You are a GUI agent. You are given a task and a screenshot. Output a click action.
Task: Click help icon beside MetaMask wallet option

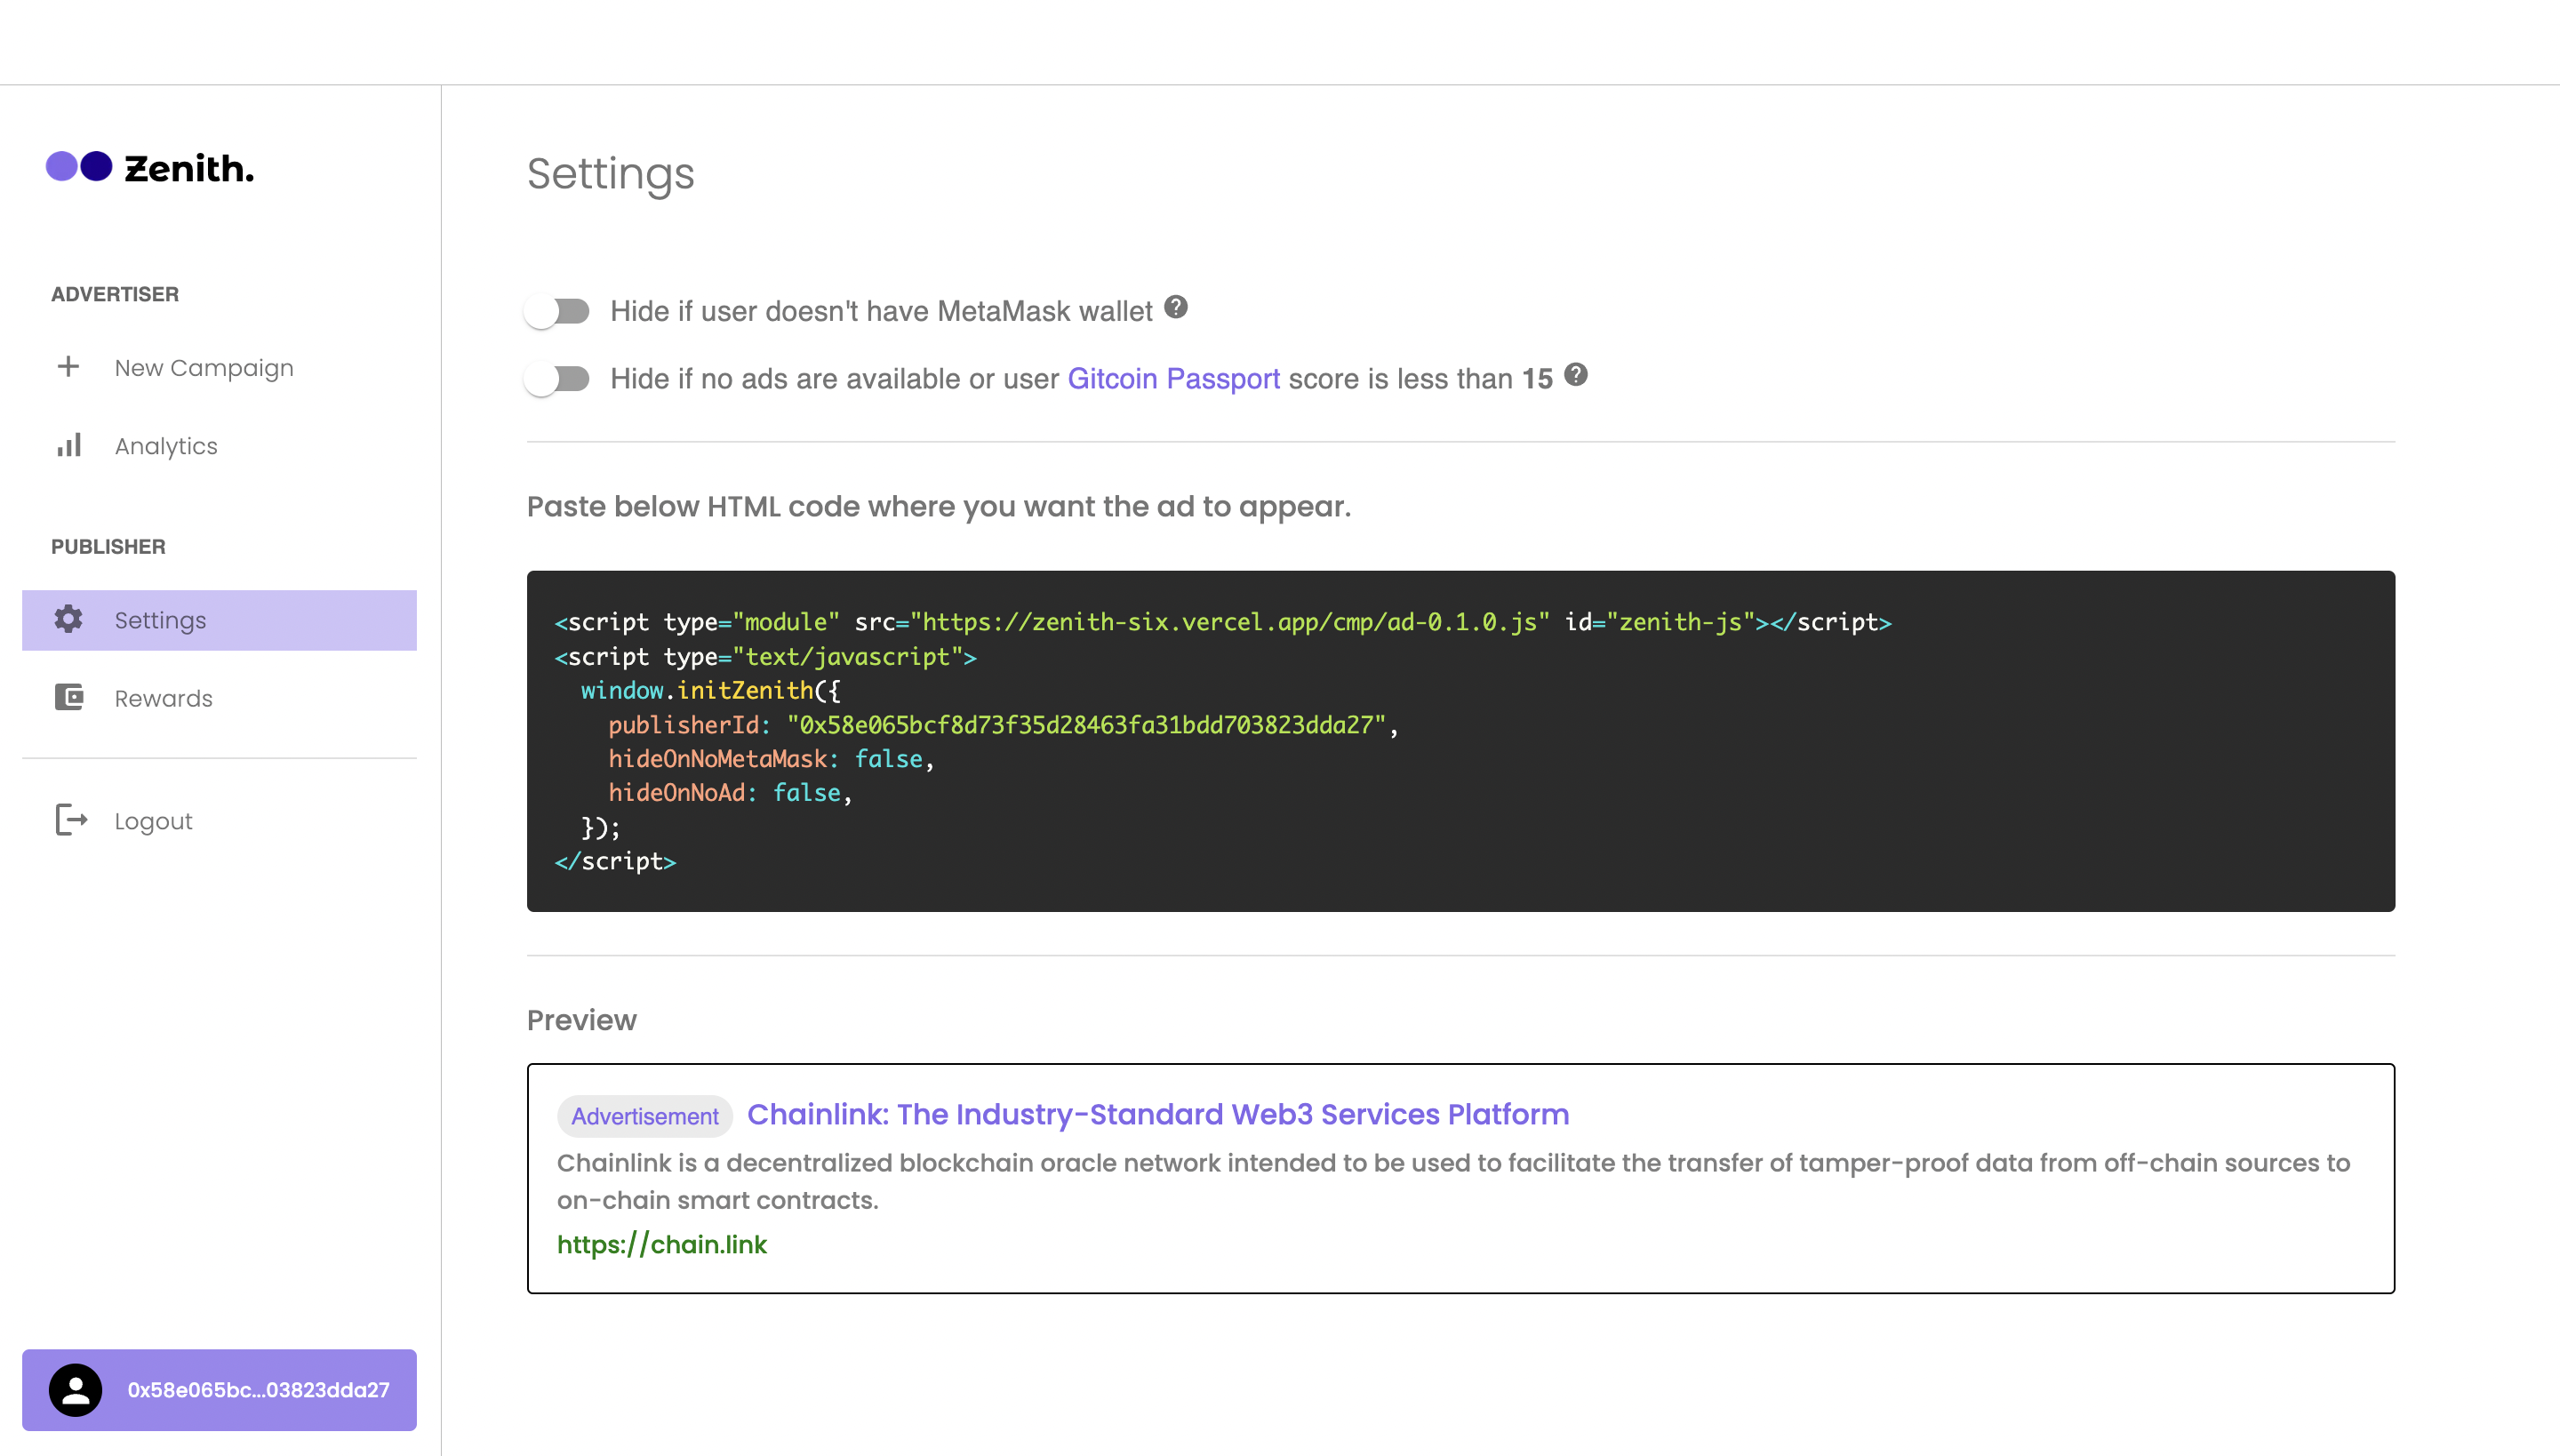tap(1176, 307)
